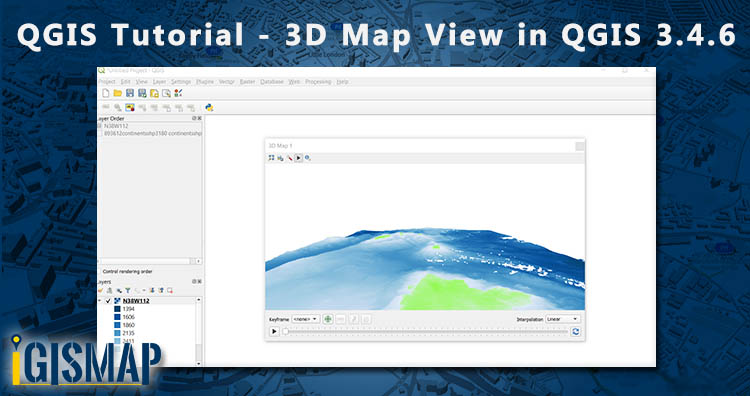Click Filter Legend funnel icon in Layers panel
The width and height of the screenshot is (750, 396).
[x=128, y=290]
